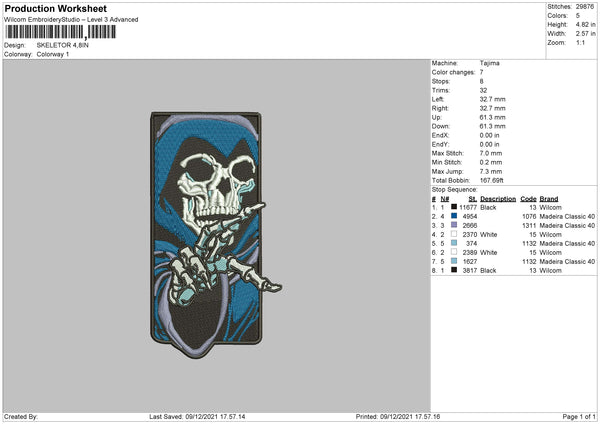600x424 pixels.
Task: Select the white swatch with 2389 stitches
Action: [x=454, y=252]
